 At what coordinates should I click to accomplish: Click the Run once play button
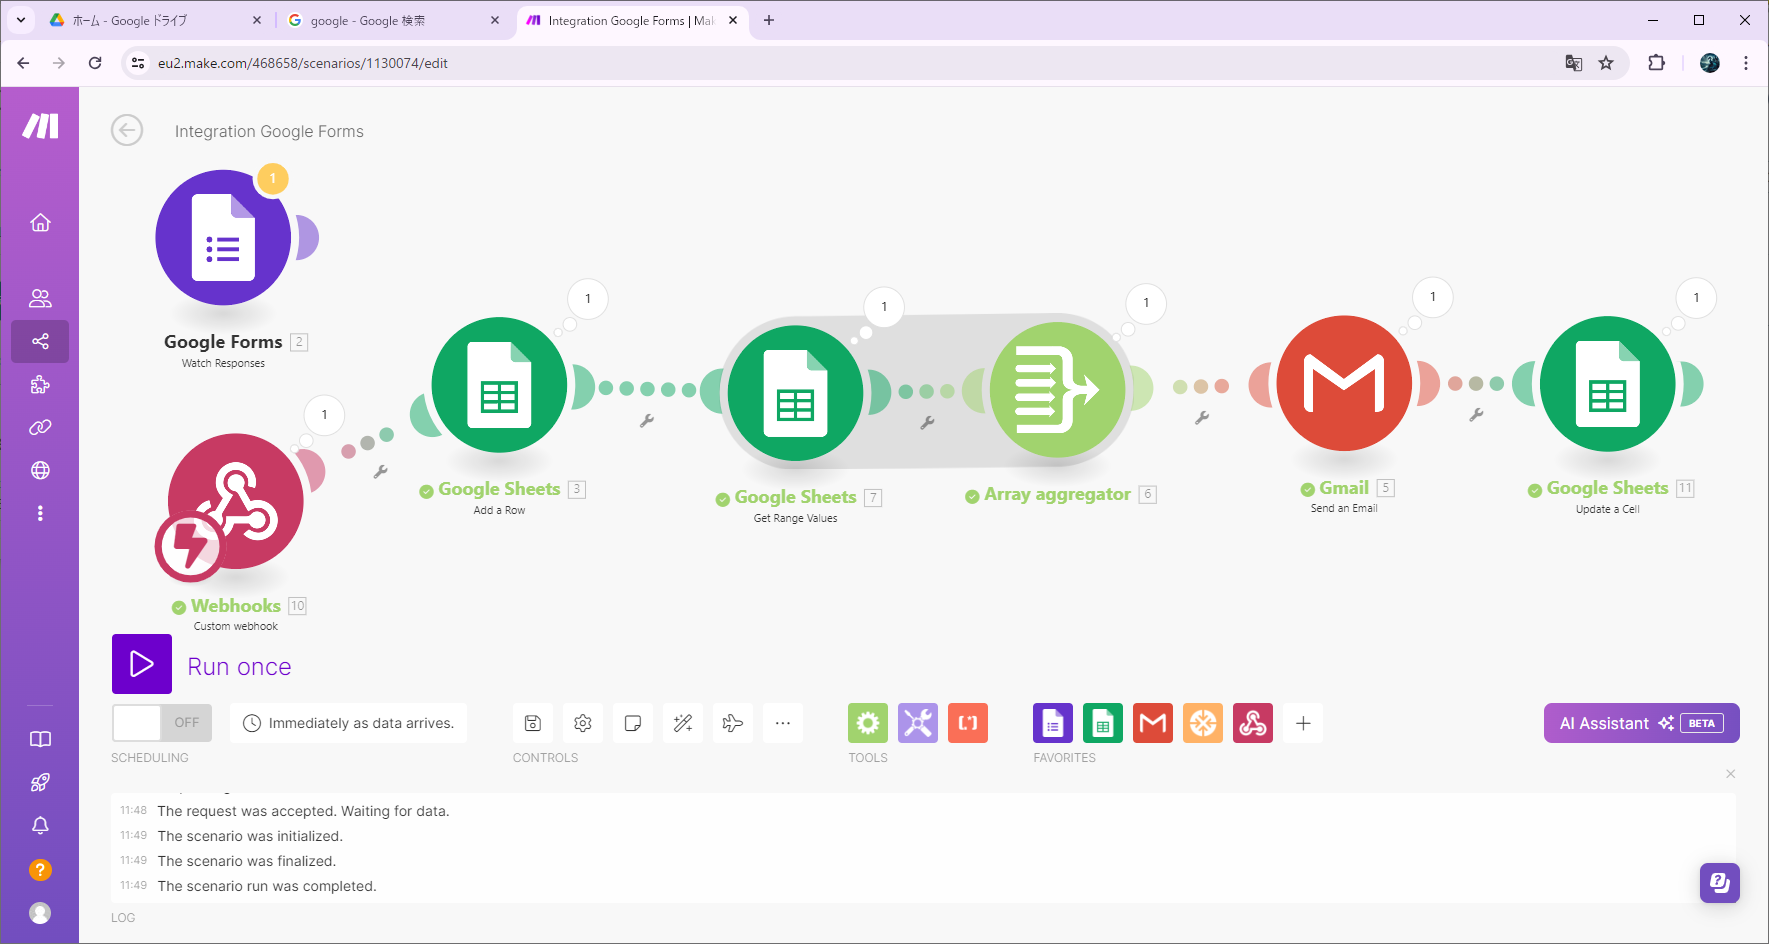142,664
